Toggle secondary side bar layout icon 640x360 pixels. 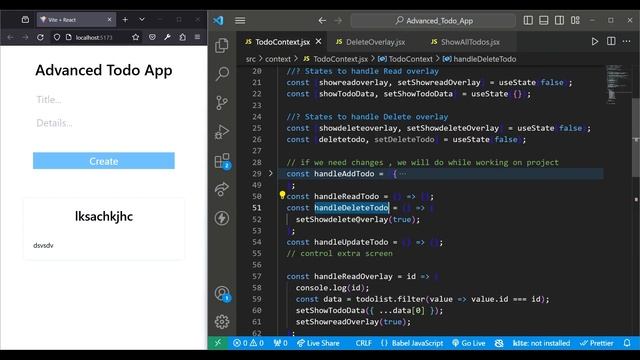(x=559, y=20)
